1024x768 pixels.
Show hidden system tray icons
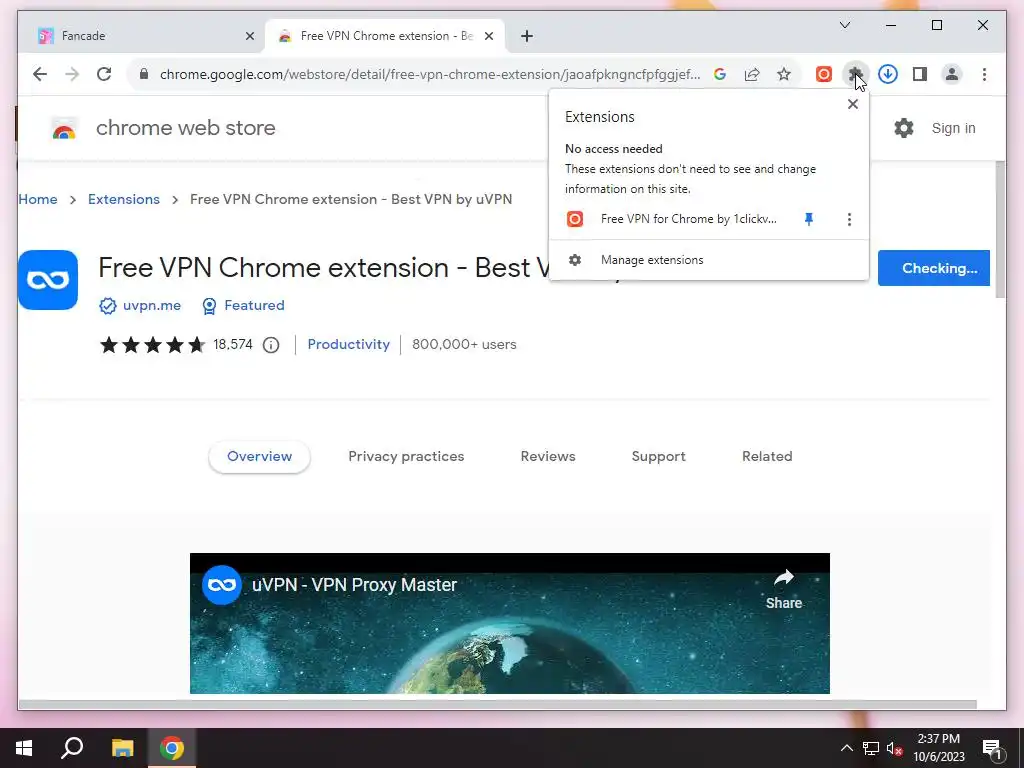coord(846,748)
